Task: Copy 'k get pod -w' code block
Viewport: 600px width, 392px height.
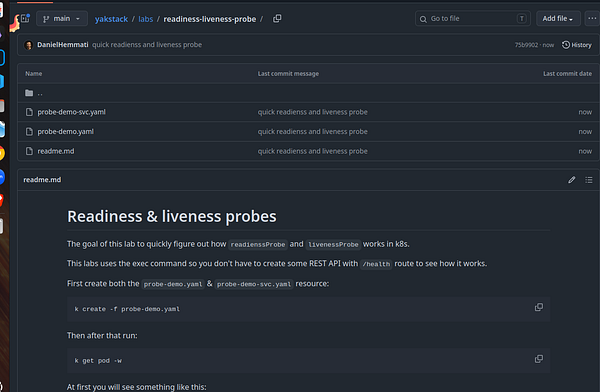Action: [539, 359]
